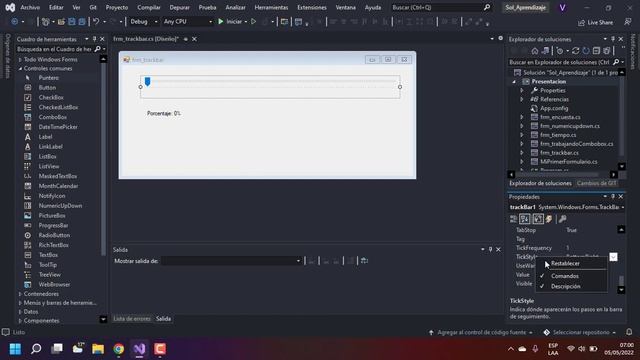Click Solution Explorer search field
The height and width of the screenshot is (360, 640).
tap(567, 62)
